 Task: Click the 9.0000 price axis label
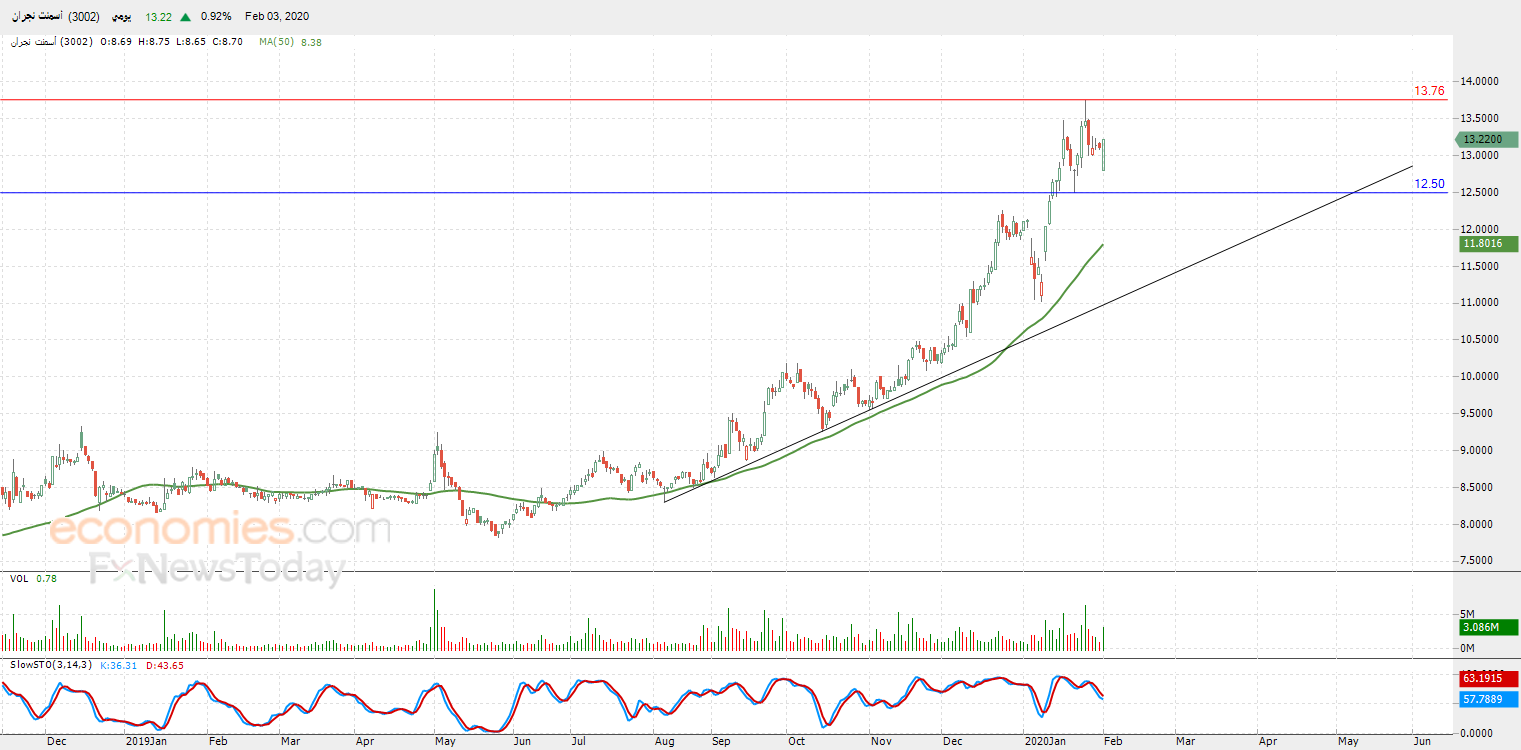point(1478,450)
